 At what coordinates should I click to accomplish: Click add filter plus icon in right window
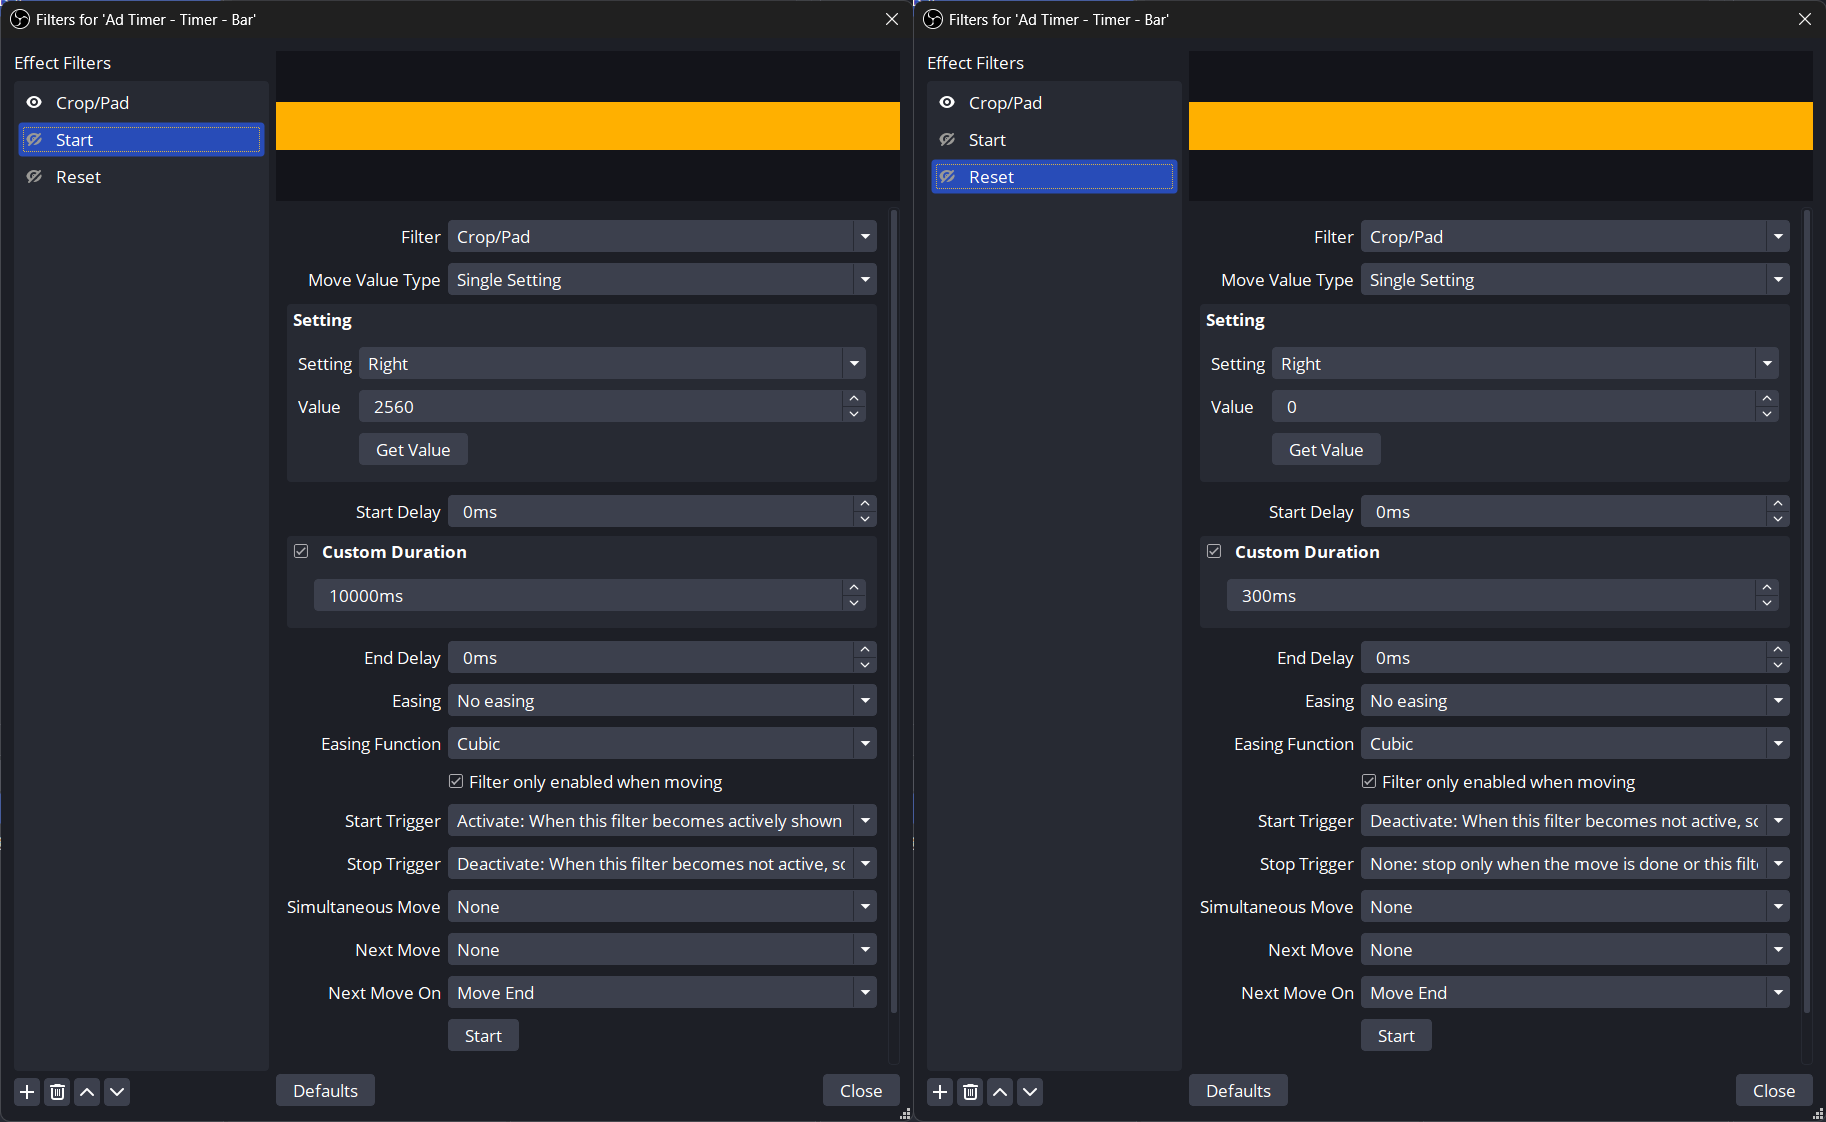pyautogui.click(x=940, y=1092)
